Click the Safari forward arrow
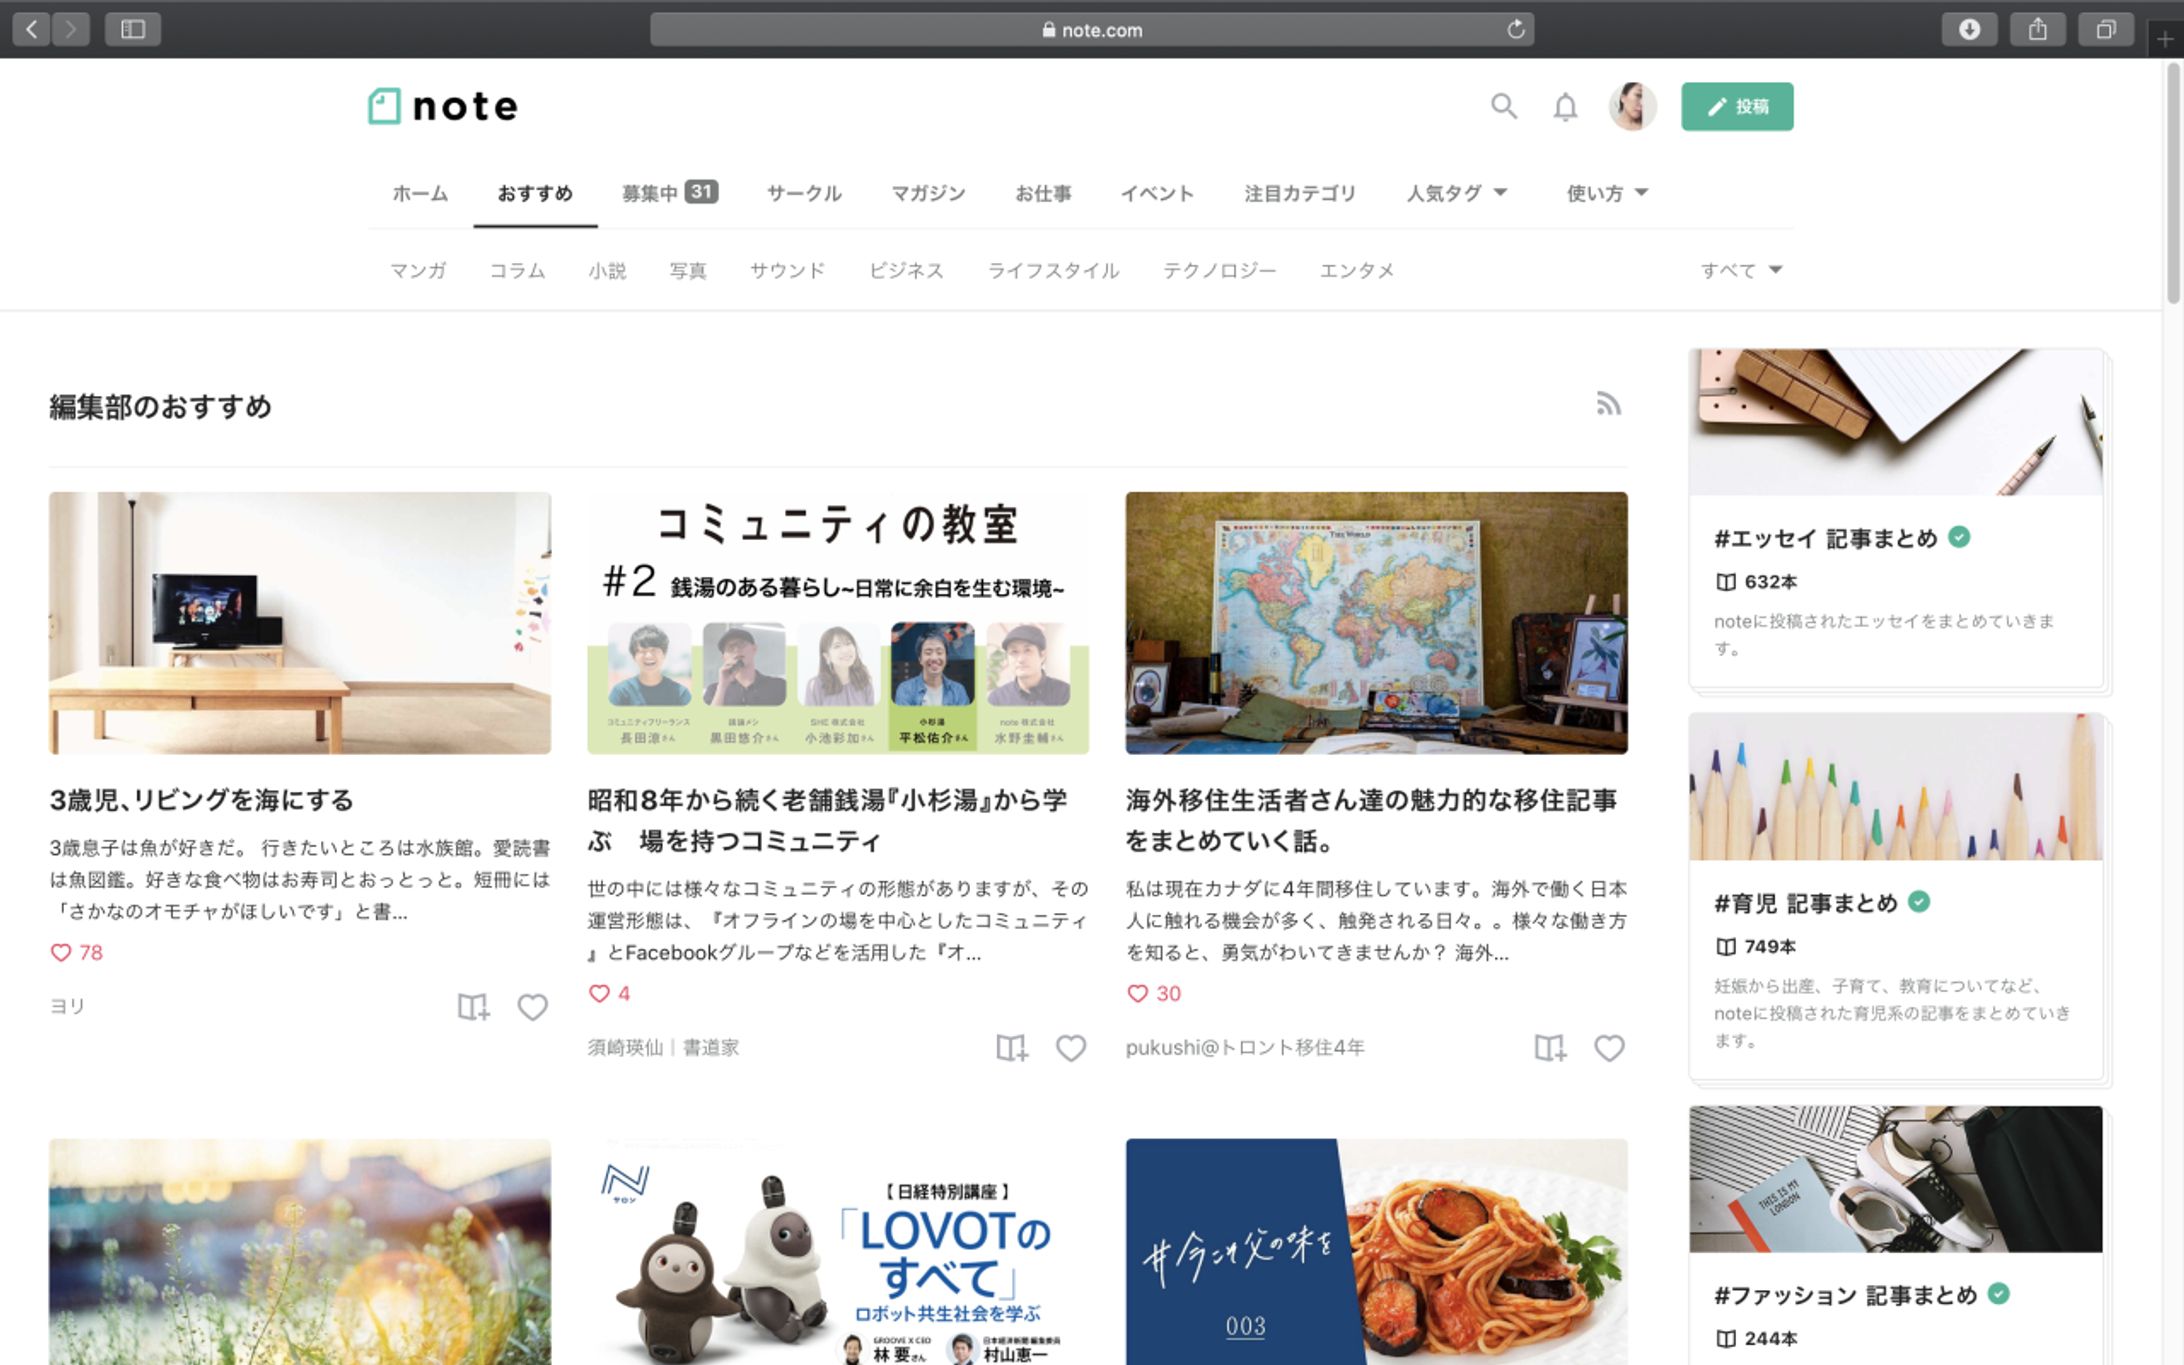Image resolution: width=2184 pixels, height=1365 pixels. 70,30
